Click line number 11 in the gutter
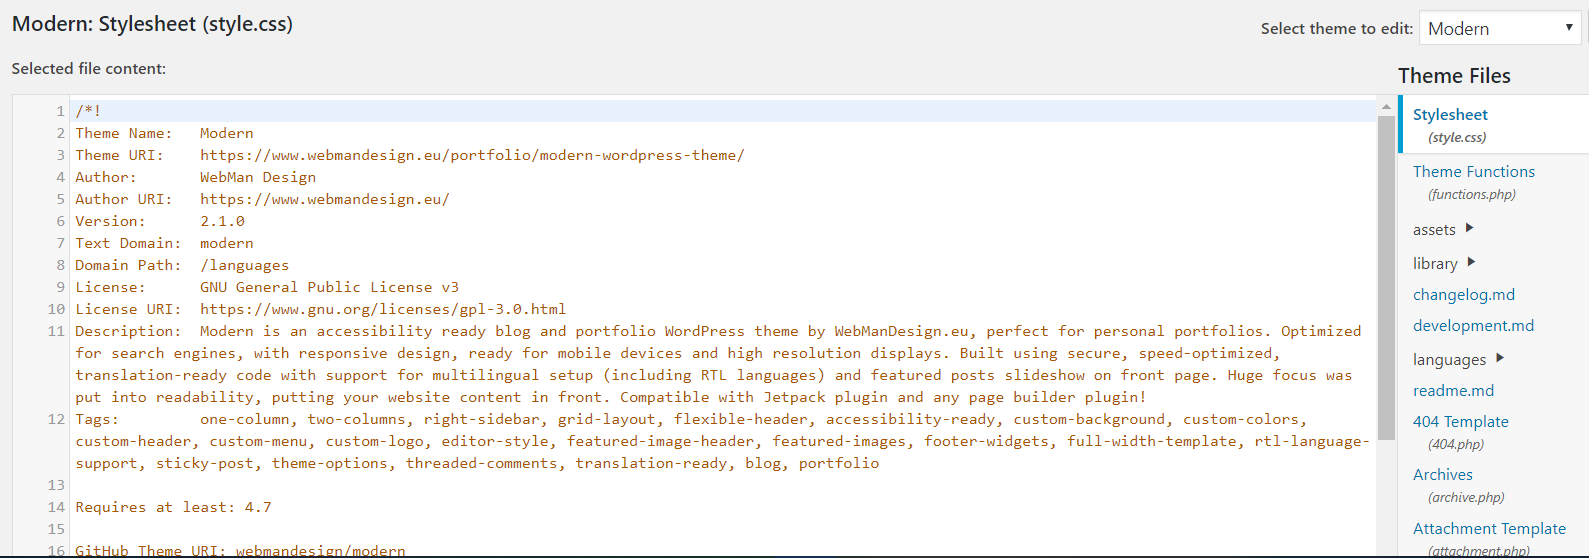The image size is (1589, 558). coord(56,331)
